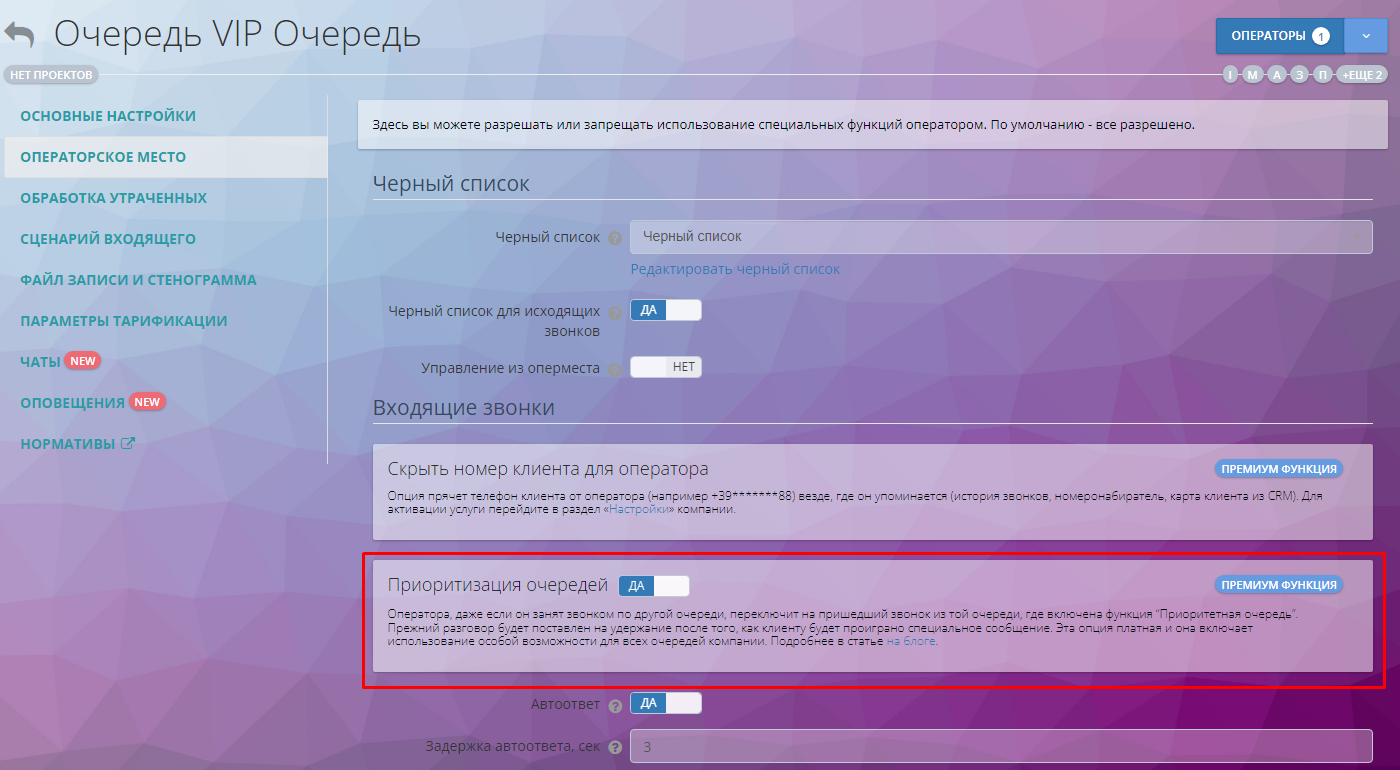Click NEW badge next to ЧАТЫ
Viewport: 1400px width, 770px height.
click(83, 361)
